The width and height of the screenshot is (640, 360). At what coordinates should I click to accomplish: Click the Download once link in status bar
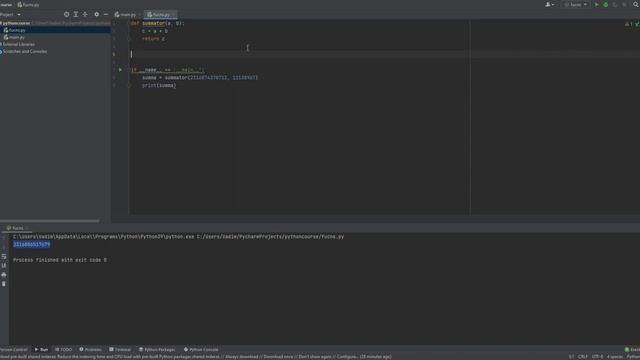[278, 357]
